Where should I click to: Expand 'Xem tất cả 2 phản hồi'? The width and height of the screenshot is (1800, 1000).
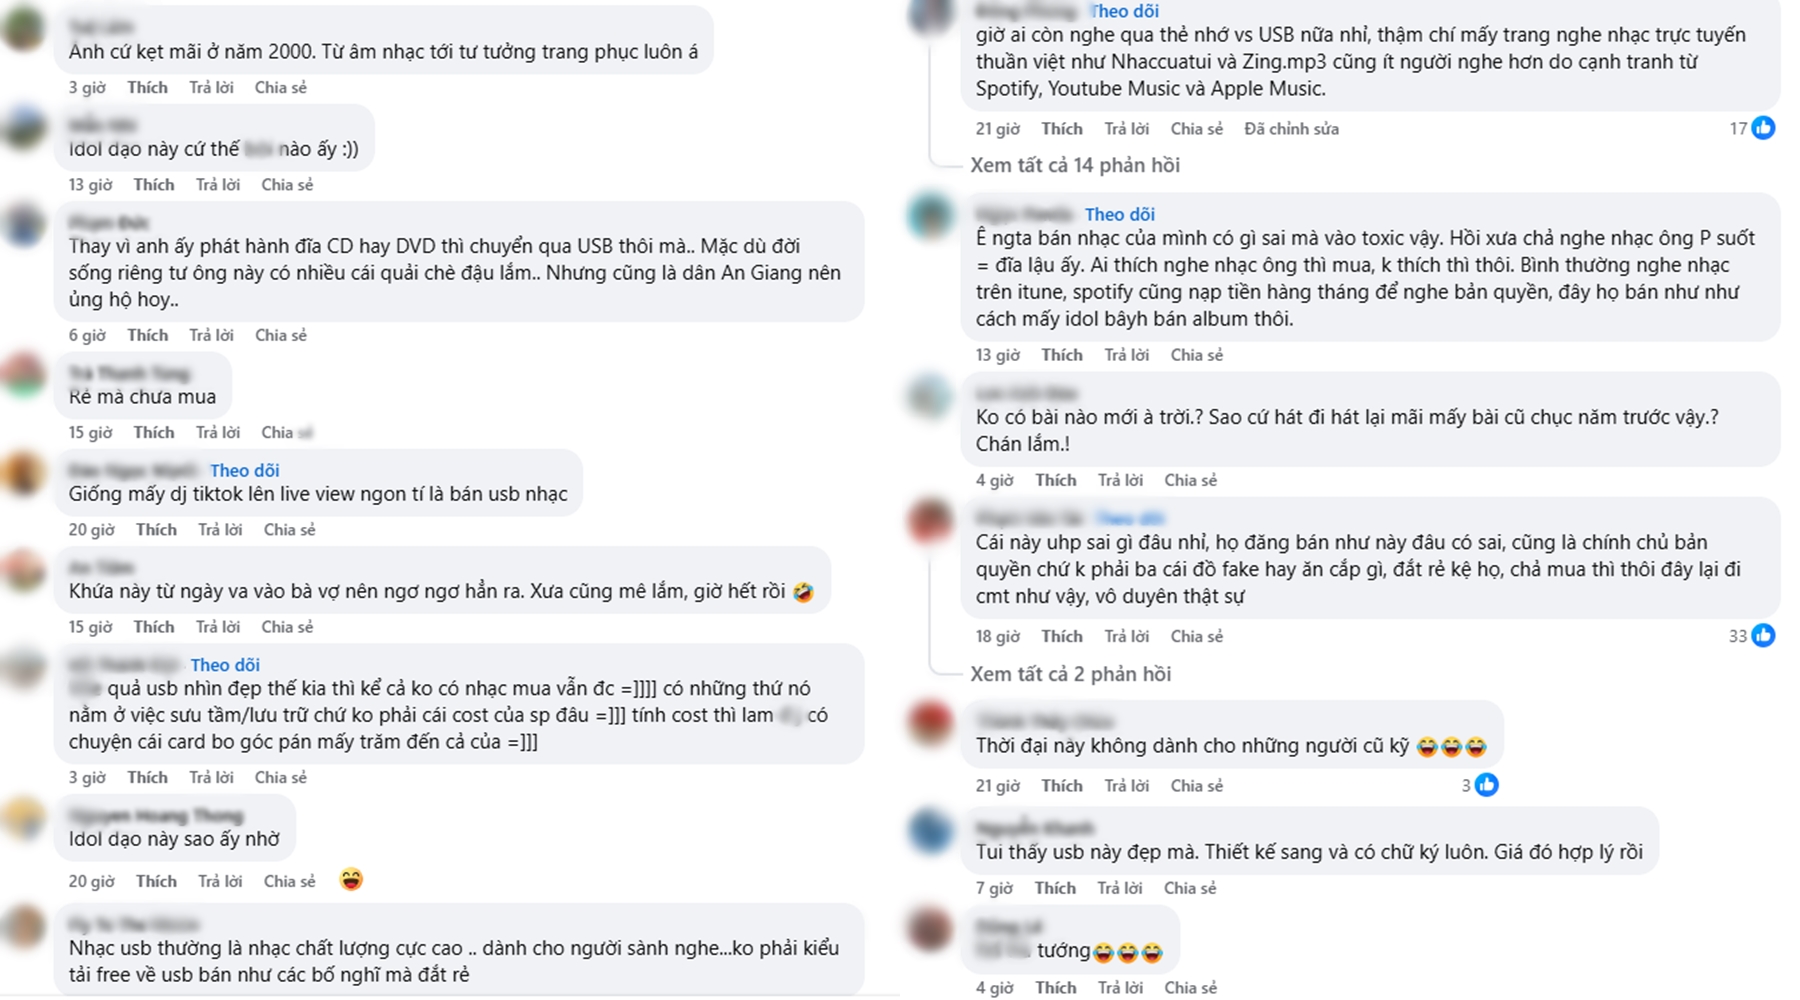[x=1070, y=674]
